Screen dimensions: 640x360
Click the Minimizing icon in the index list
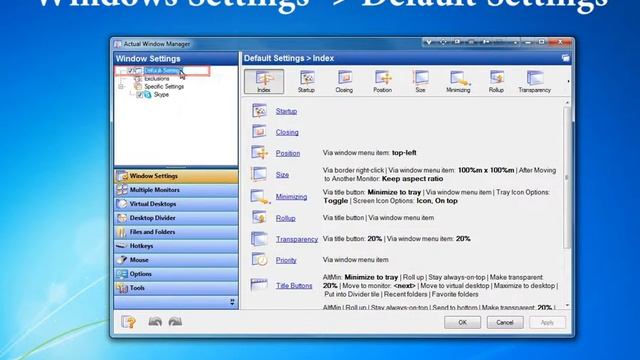click(x=260, y=196)
